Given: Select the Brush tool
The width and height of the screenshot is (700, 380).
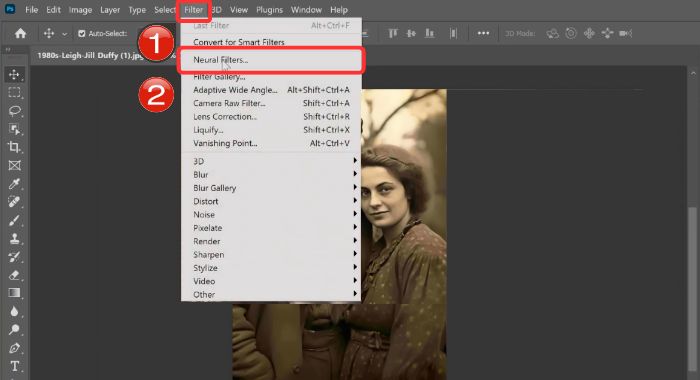Looking at the screenshot, I should tap(14, 220).
